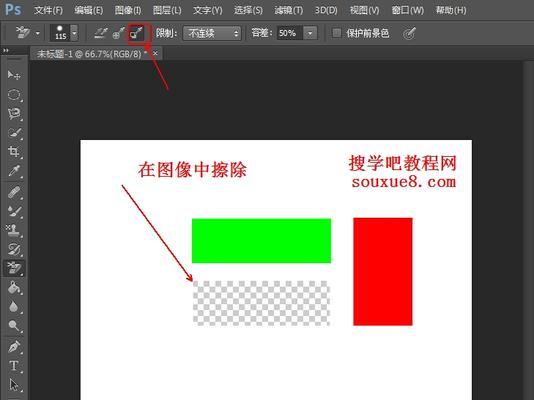Select the Polygonal Lasso tool

[x=14, y=114]
